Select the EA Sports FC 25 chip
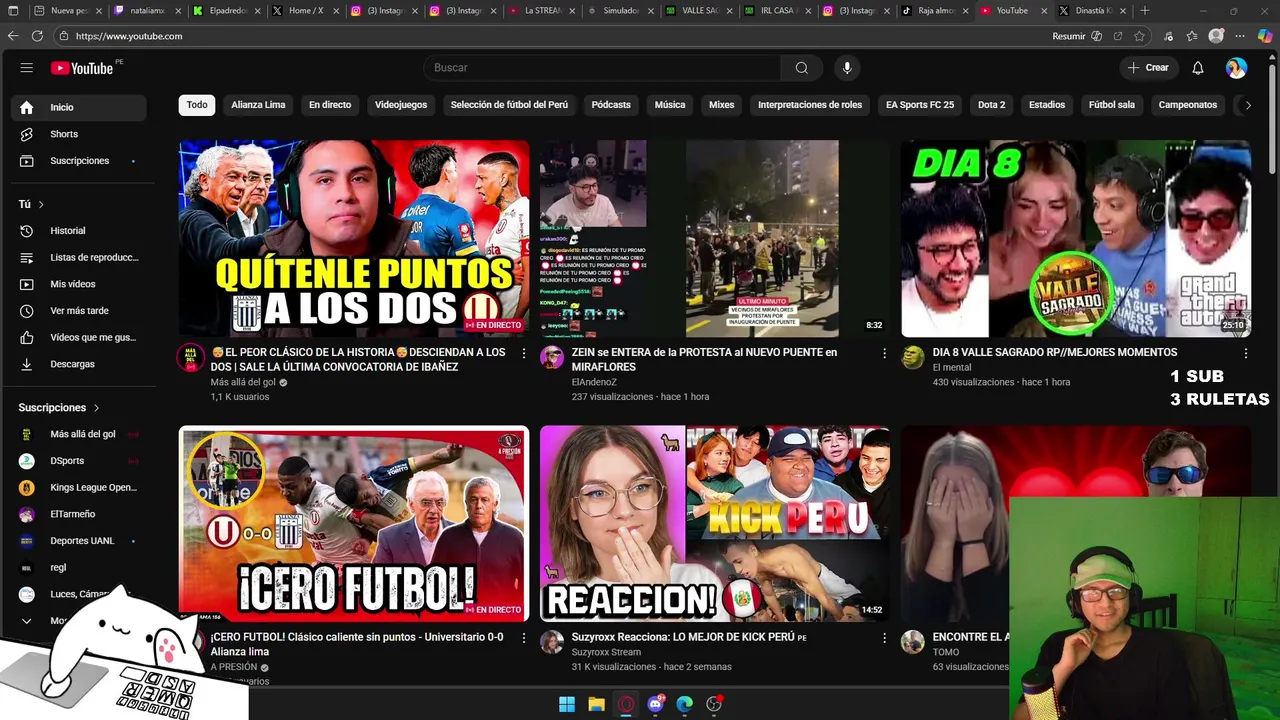This screenshot has width=1280, height=720. point(920,105)
